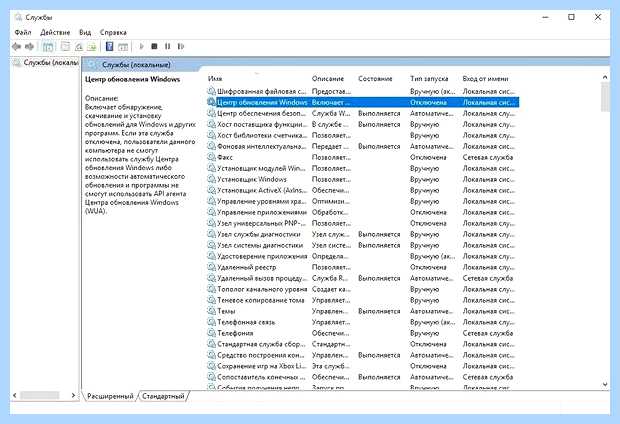
Task: Stop the service with square icon
Action: point(154,47)
